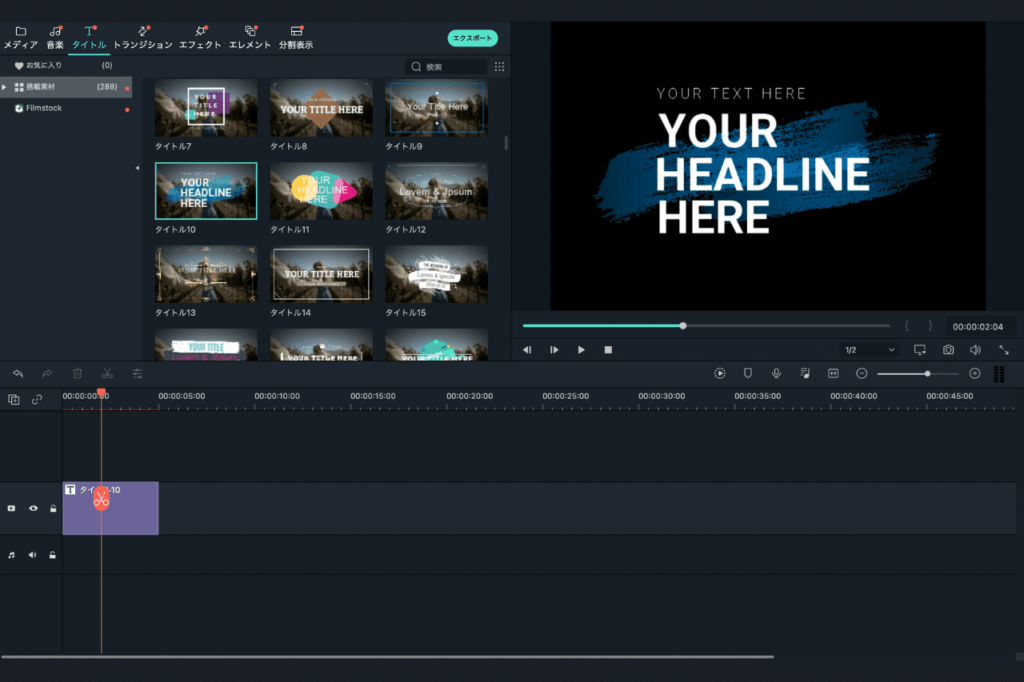Switch to the 音楽 (Music) tab

click(56, 37)
